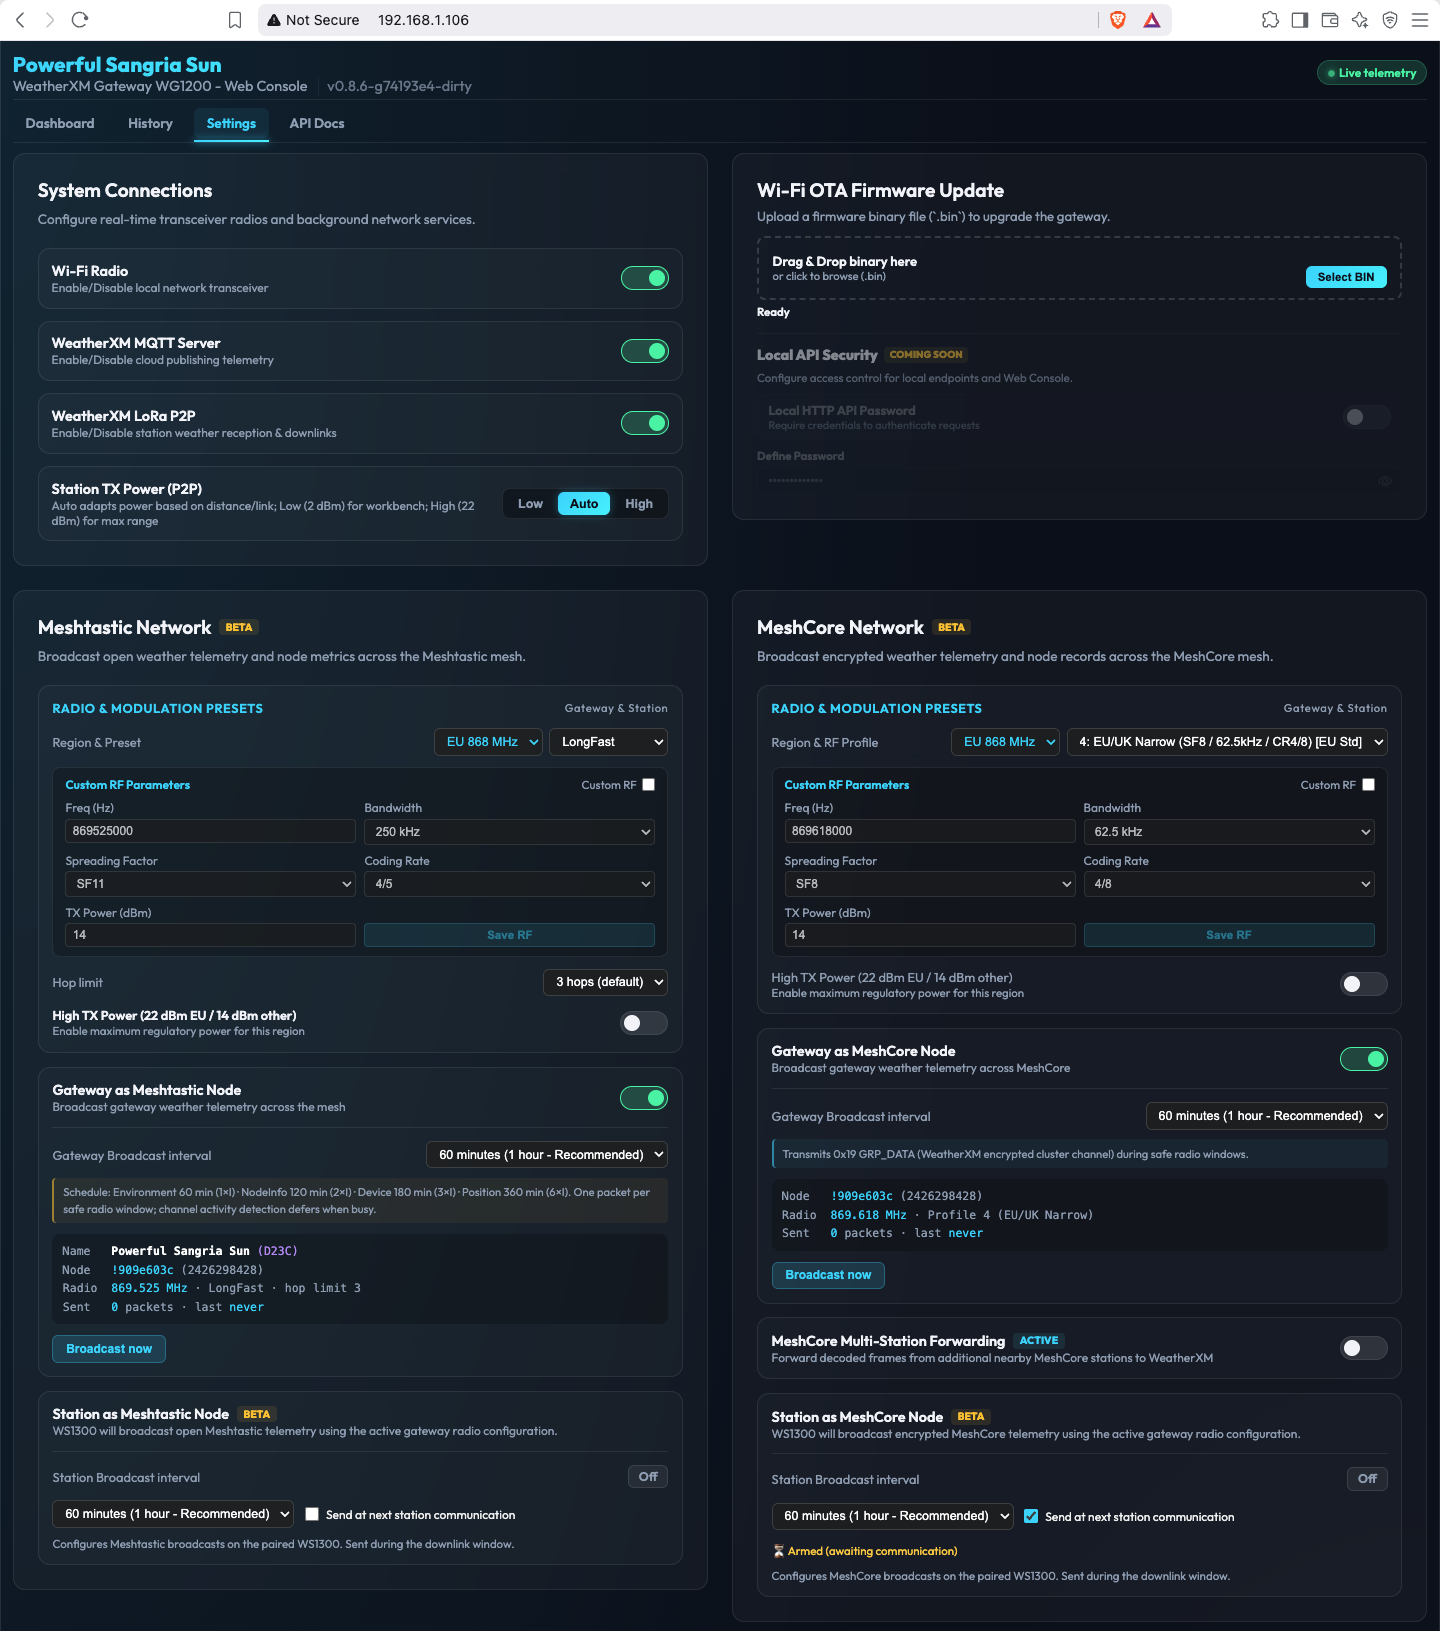The height and width of the screenshot is (1631, 1440).
Task: Check MeshCore Custom RF checkbox
Action: 1369,785
